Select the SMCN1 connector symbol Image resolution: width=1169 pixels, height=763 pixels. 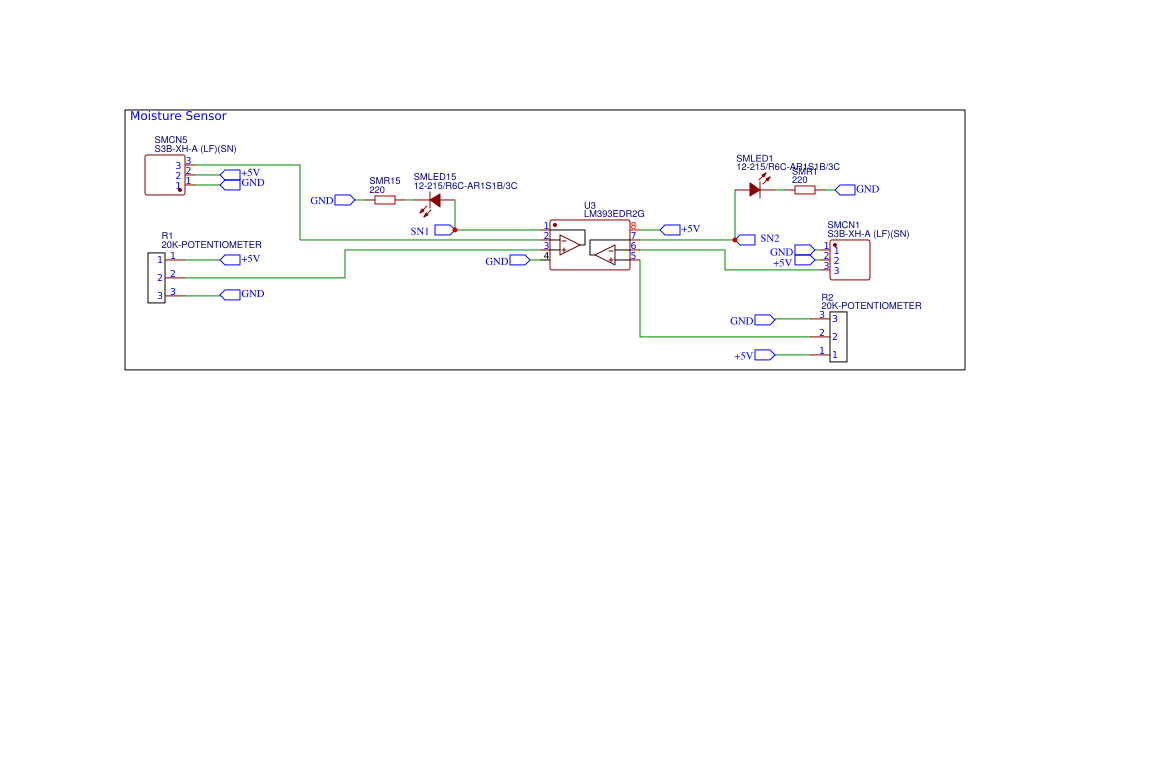pyautogui.click(x=850, y=260)
